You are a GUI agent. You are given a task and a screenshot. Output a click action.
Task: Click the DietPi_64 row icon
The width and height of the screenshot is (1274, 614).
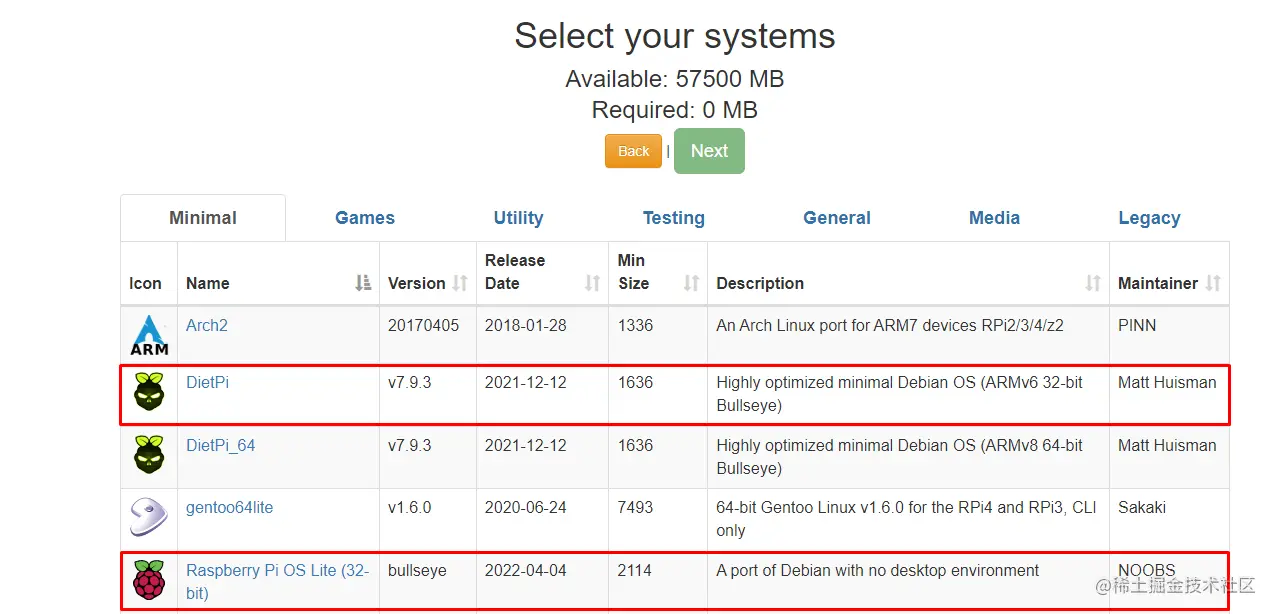pyautogui.click(x=149, y=456)
